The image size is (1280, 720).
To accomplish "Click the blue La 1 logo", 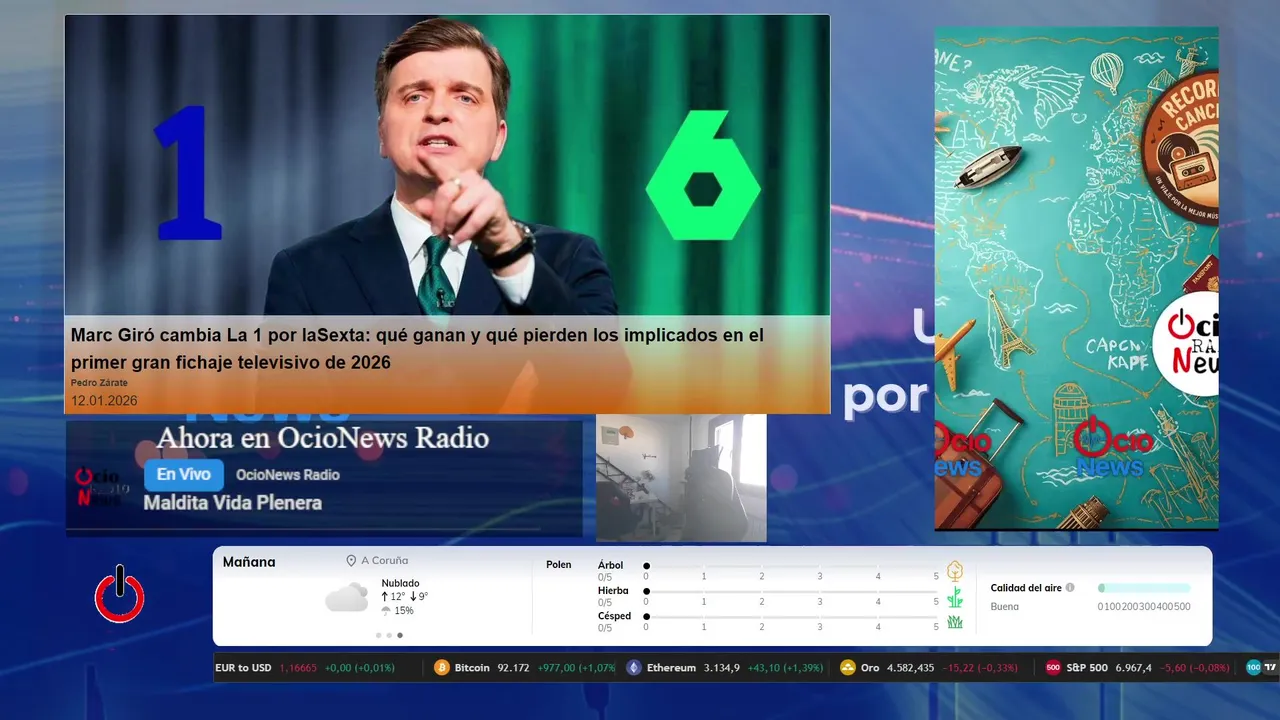I will pyautogui.click(x=187, y=172).
